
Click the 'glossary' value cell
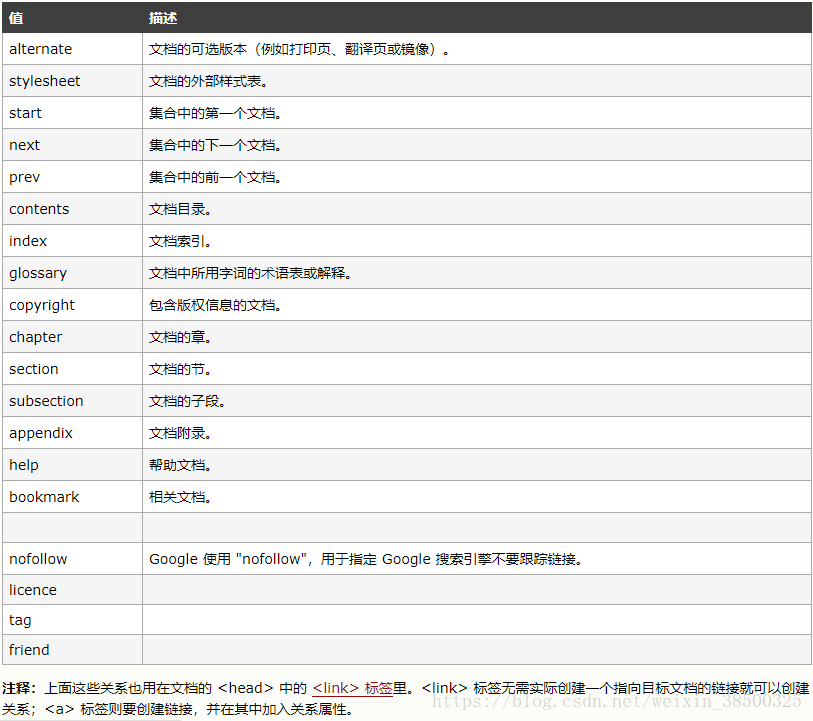tap(73, 273)
